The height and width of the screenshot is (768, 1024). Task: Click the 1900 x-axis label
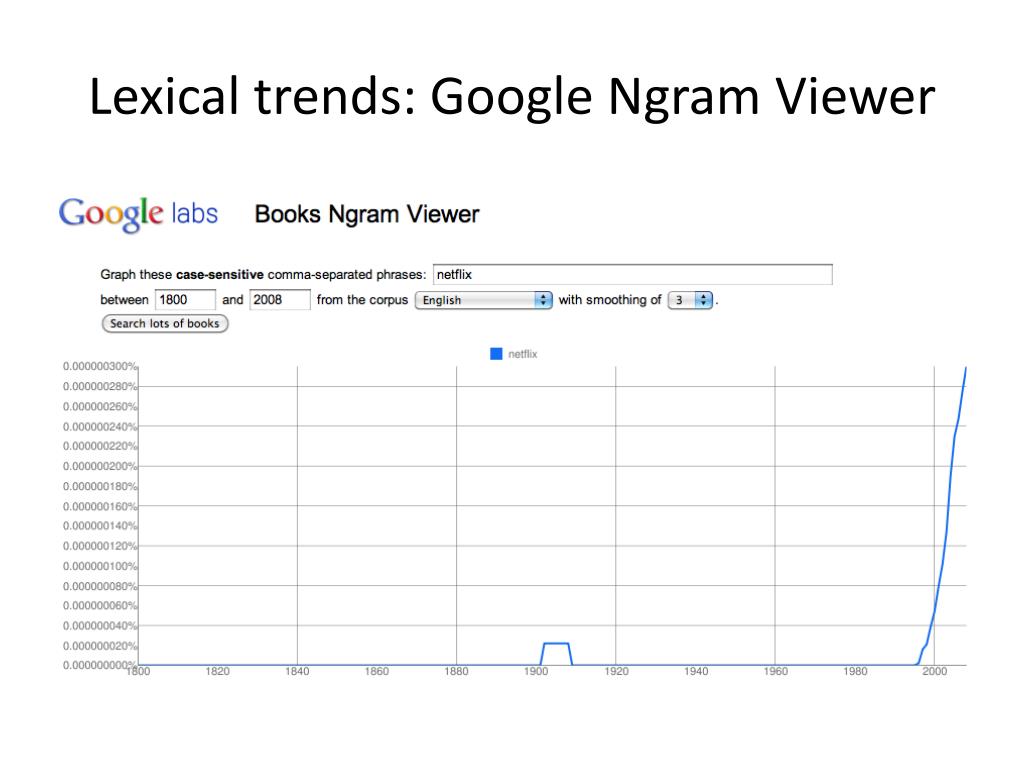536,671
